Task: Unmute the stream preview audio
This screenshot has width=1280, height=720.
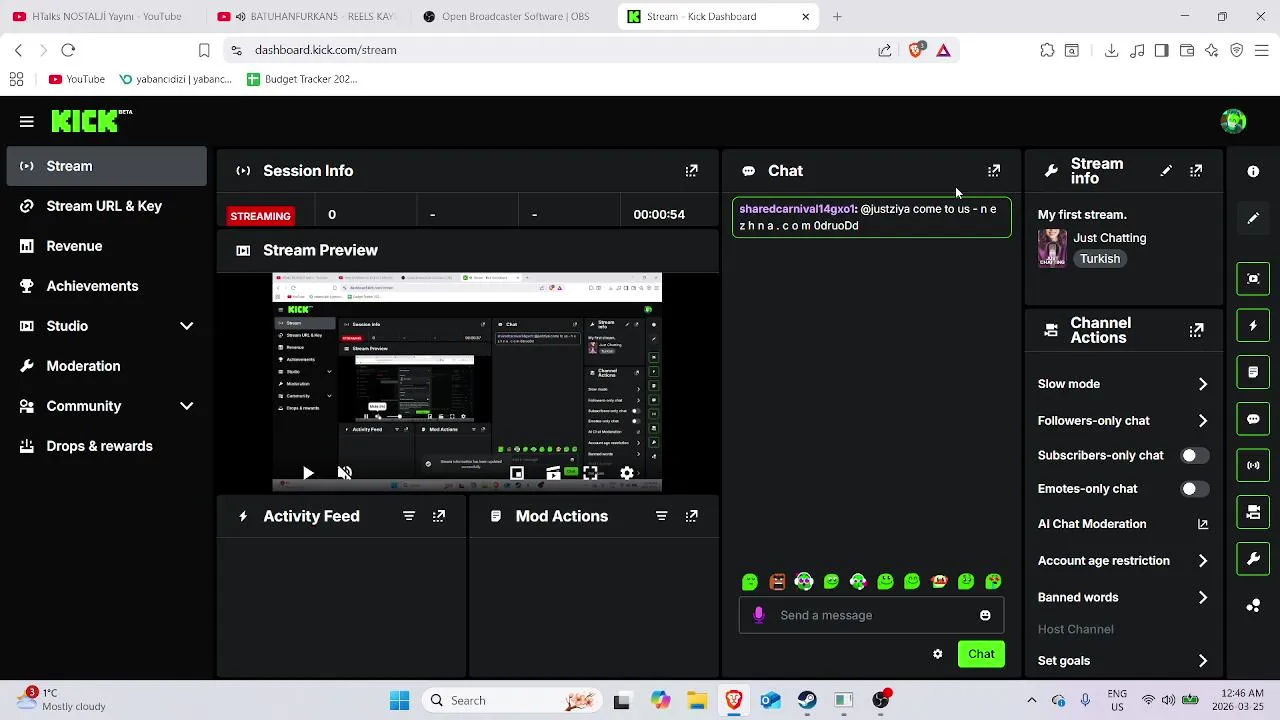Action: tap(344, 473)
